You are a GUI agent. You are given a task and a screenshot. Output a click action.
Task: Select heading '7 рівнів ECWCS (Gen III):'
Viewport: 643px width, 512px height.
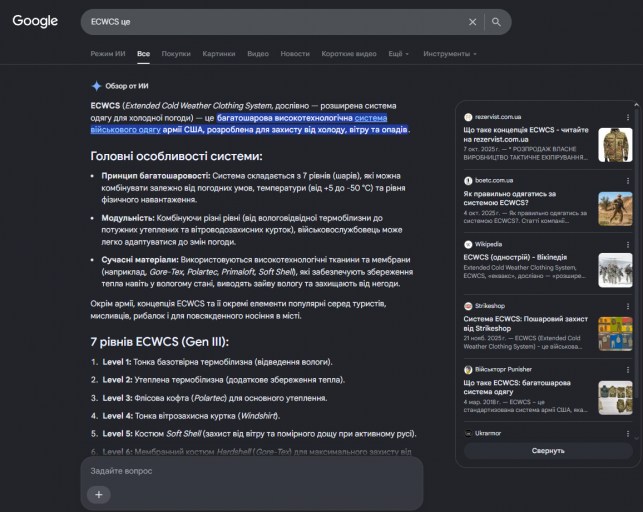[160, 342]
